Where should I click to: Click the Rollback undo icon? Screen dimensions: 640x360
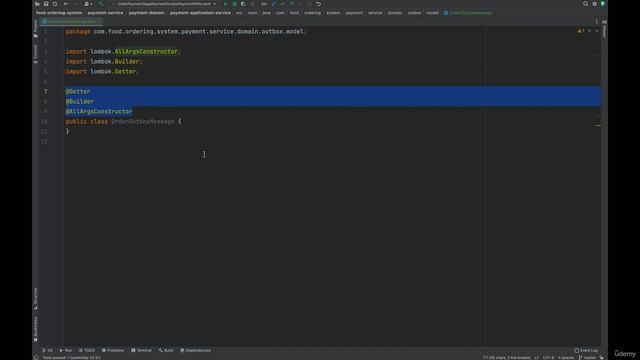(319, 4)
